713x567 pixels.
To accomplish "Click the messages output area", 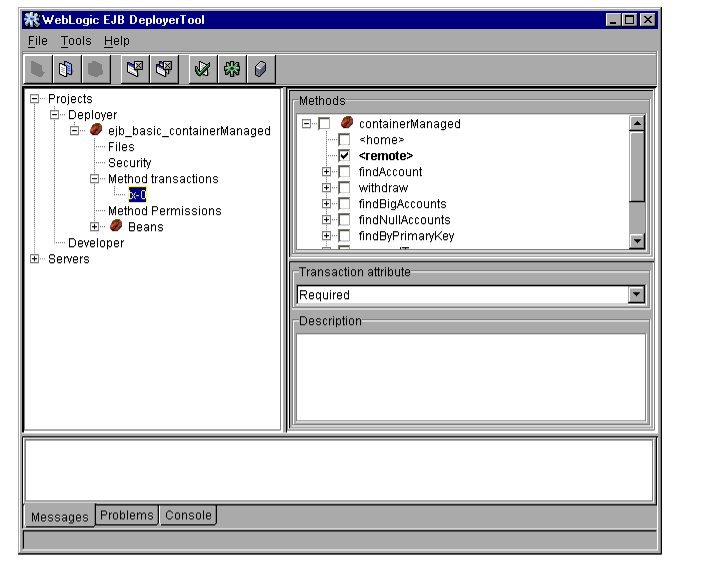I will click(339, 471).
